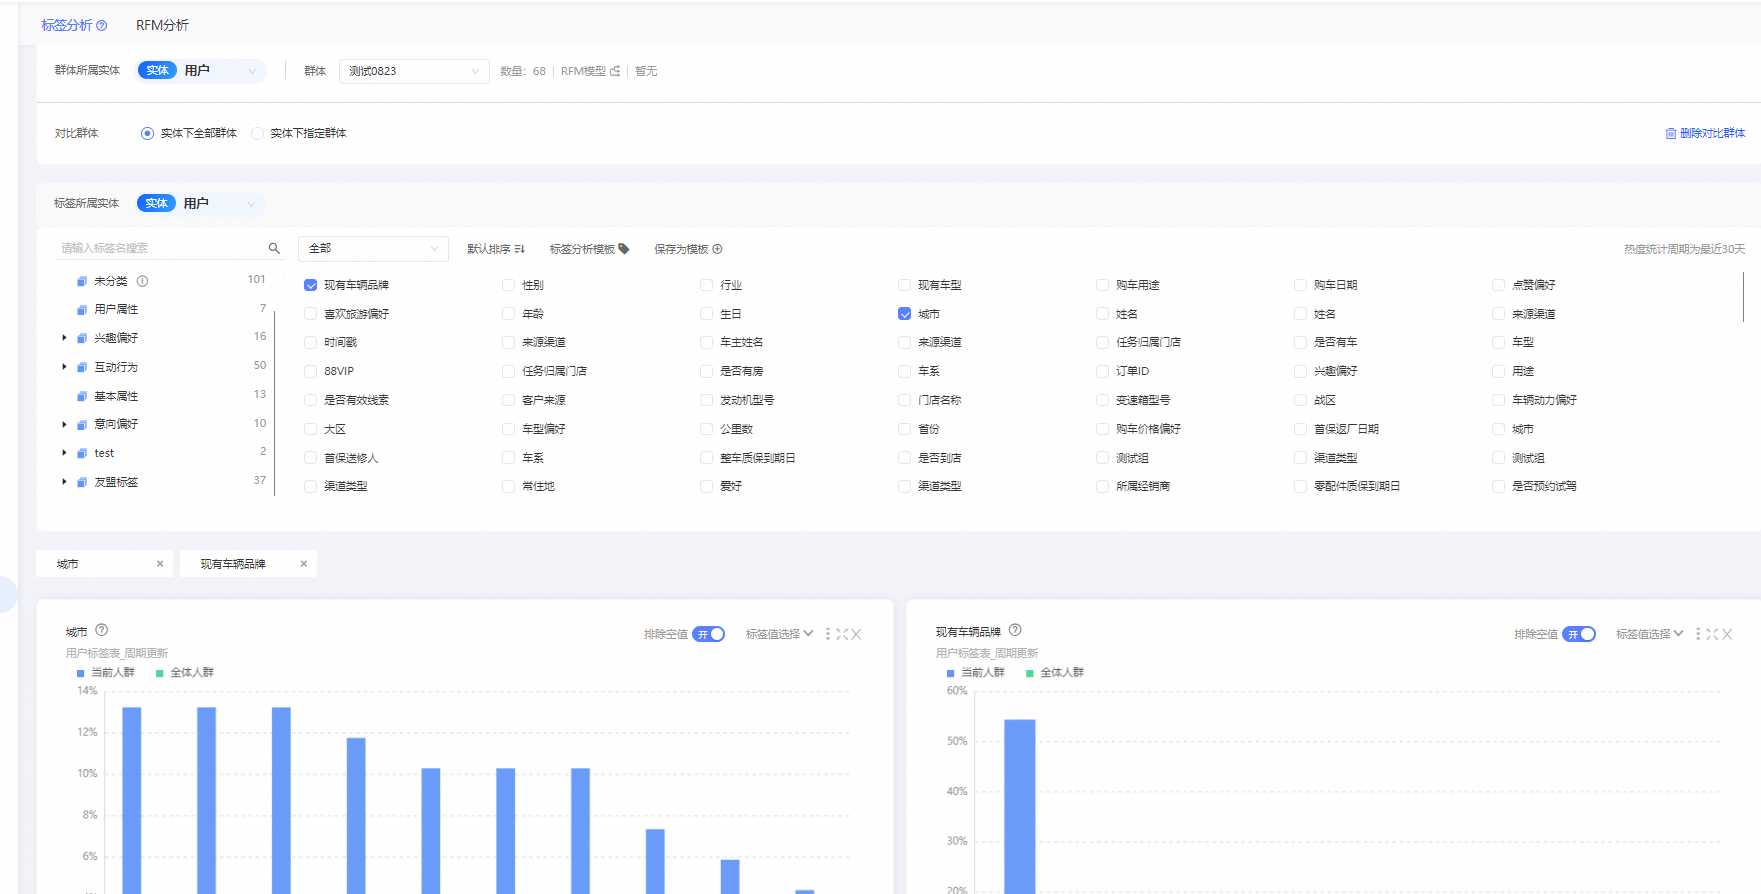Viewport: 1761px width, 894px height.
Task: Click help icon beside 标签分析 tab
Action: (x=102, y=25)
